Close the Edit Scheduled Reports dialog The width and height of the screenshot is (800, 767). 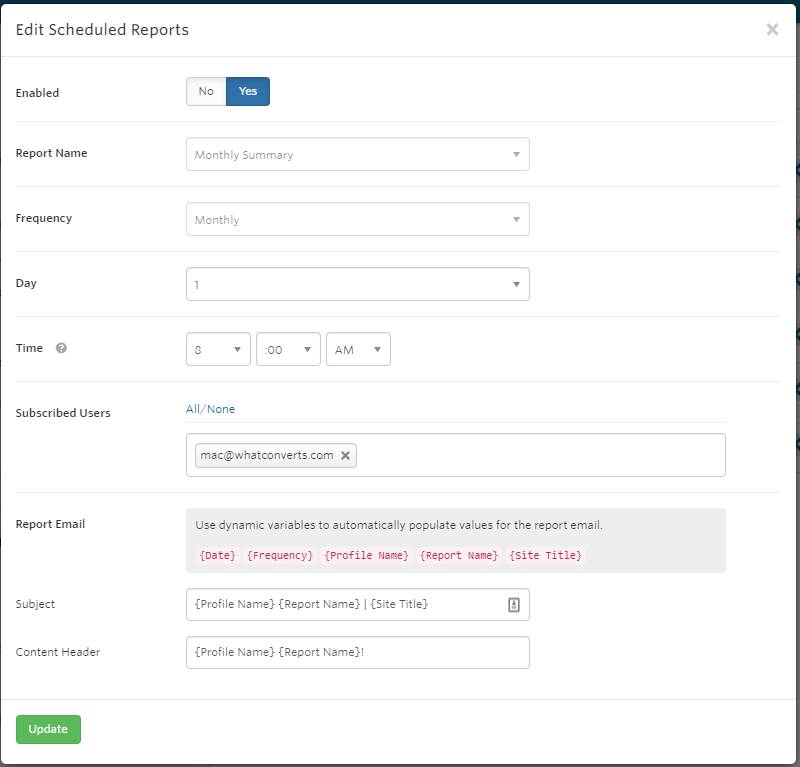coord(772,30)
